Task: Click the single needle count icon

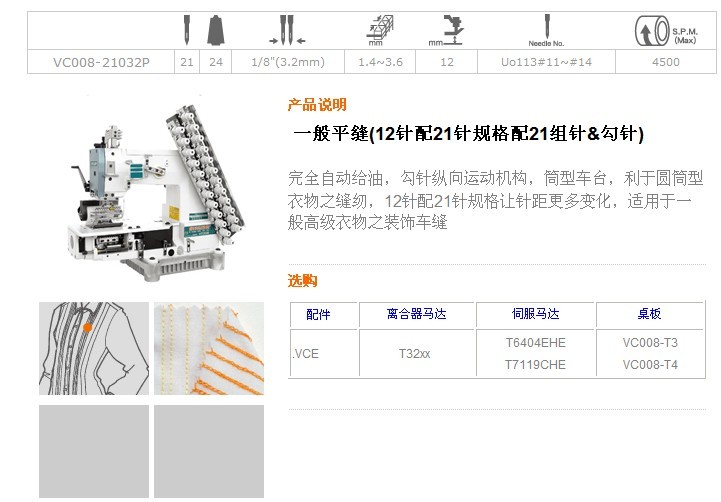Action: click(x=187, y=30)
